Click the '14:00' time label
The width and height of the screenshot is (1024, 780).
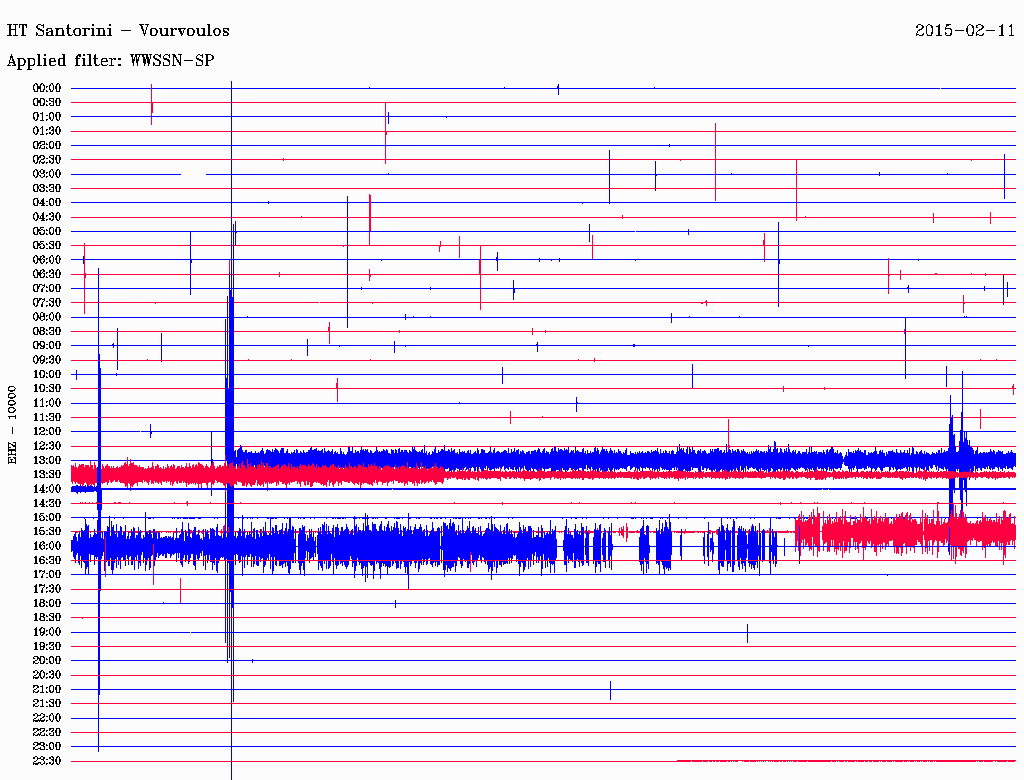(x=47, y=489)
